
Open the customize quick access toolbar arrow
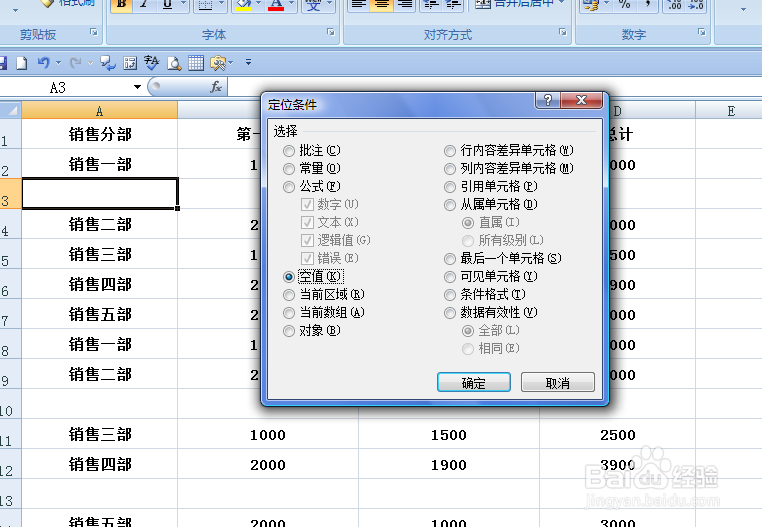pyautogui.click(x=248, y=62)
